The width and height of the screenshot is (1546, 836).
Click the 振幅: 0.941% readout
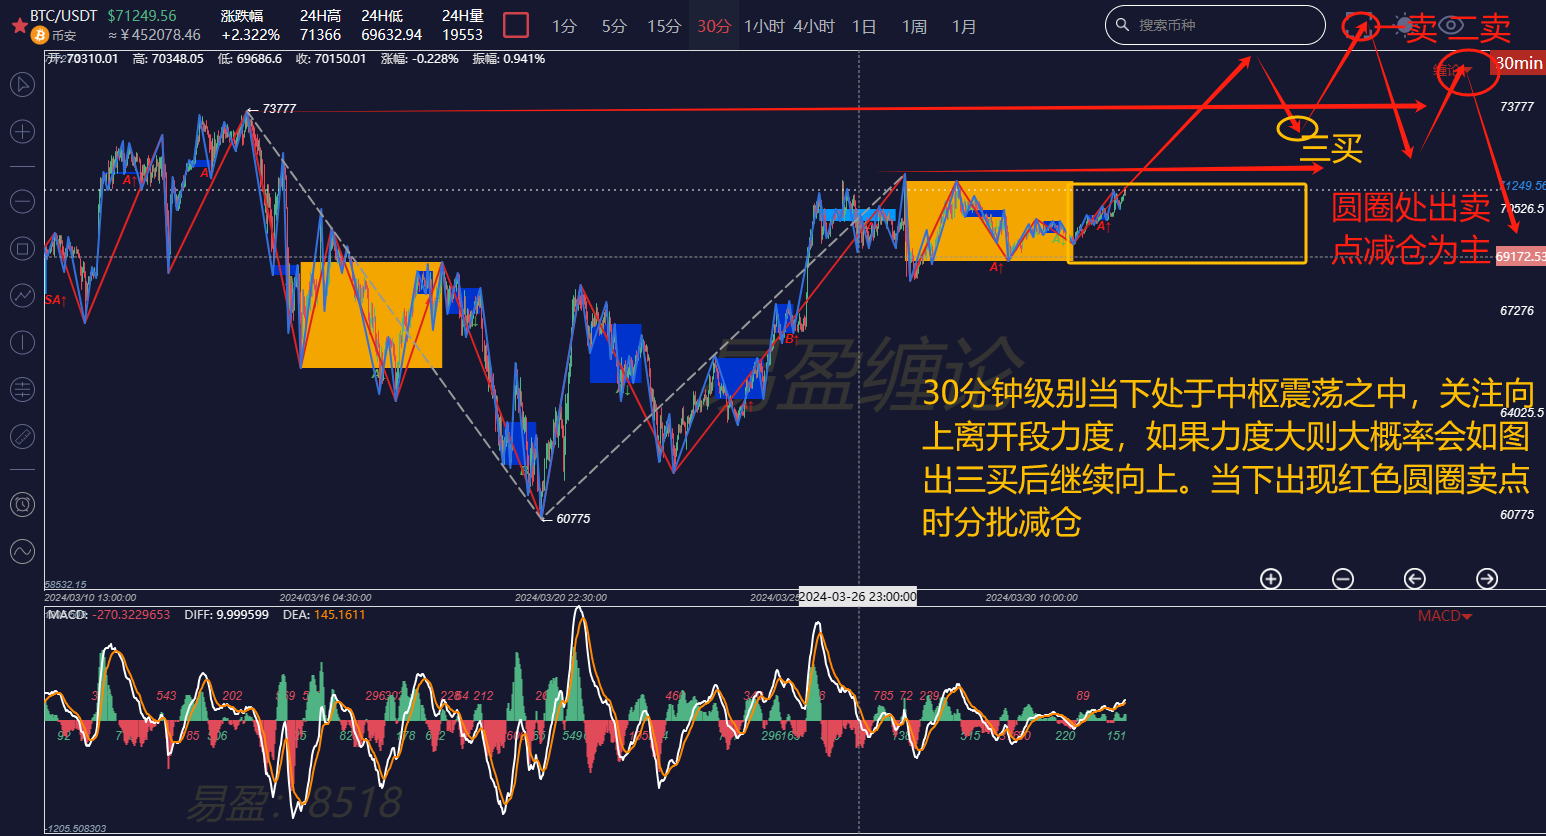(509, 59)
